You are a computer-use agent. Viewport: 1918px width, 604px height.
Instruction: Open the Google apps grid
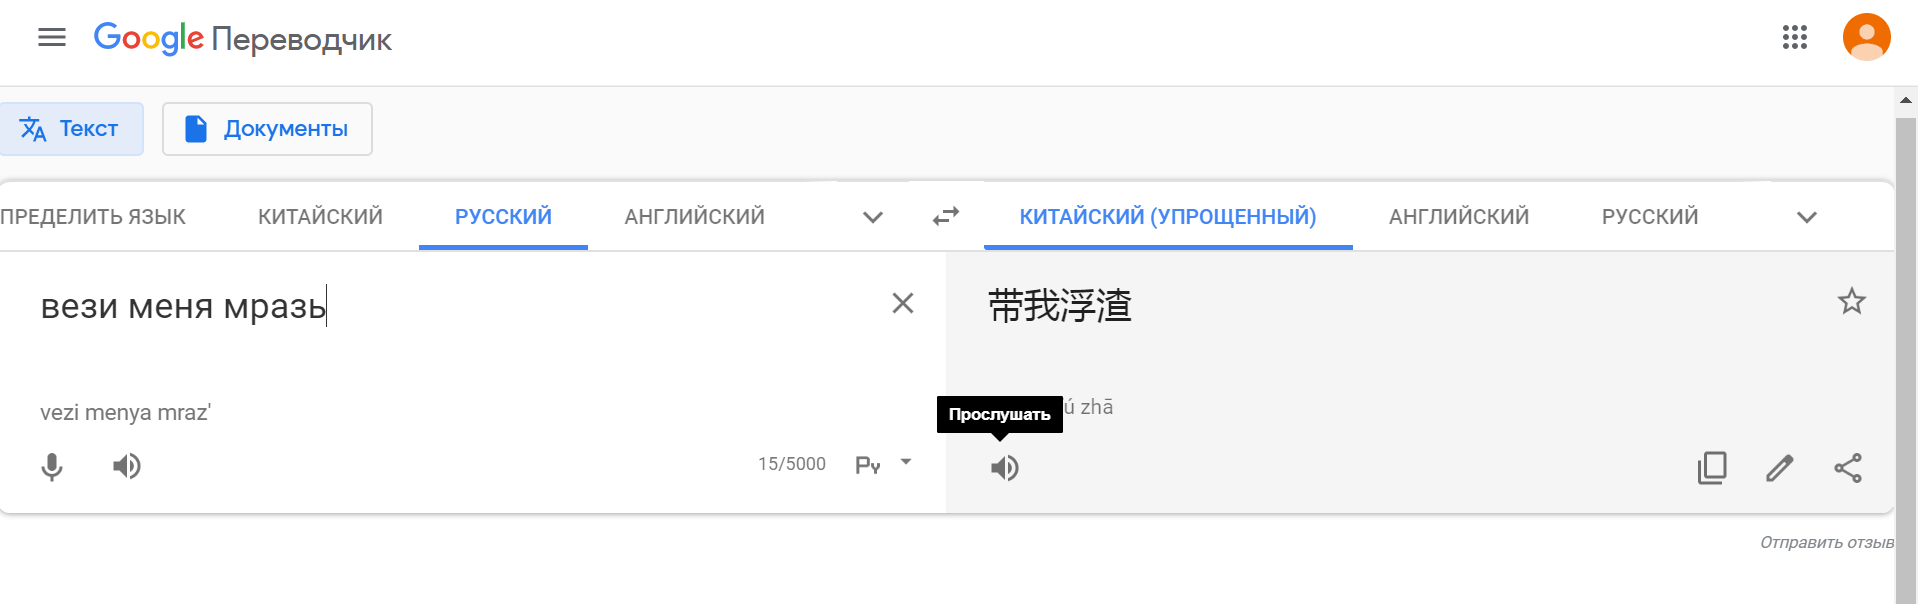point(1795,38)
